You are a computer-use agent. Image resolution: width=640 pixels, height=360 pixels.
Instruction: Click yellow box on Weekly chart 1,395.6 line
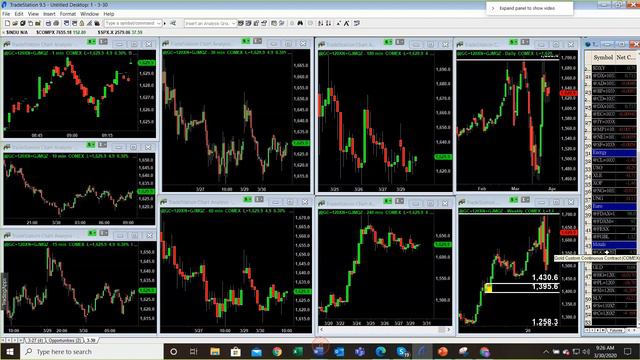488,288
